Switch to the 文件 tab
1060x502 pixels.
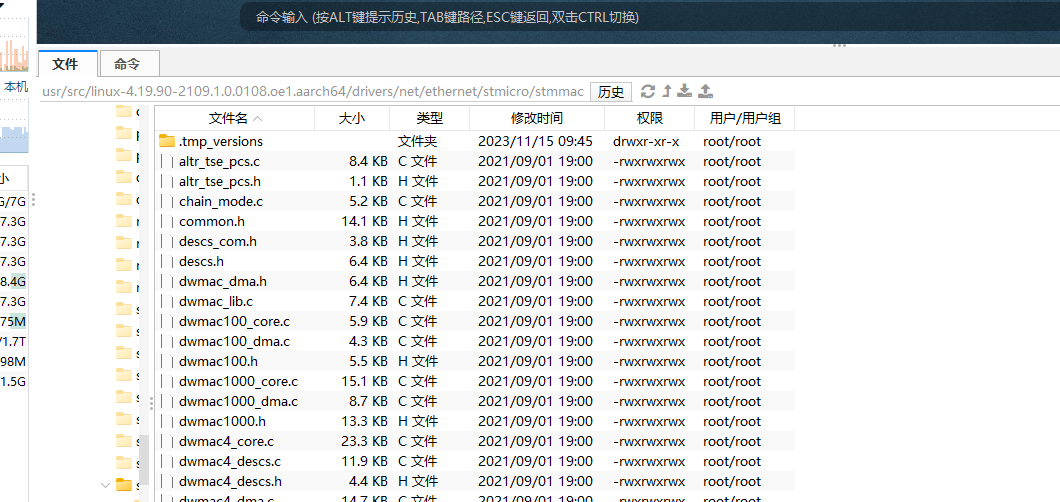point(65,64)
